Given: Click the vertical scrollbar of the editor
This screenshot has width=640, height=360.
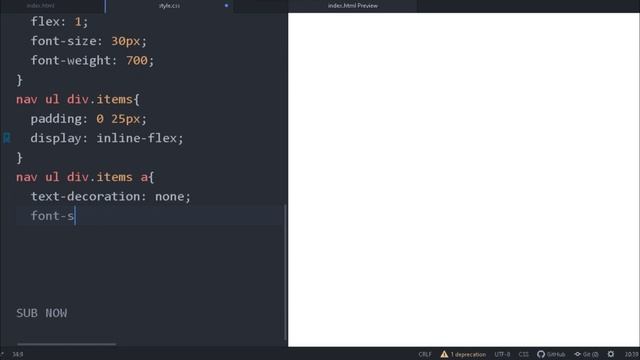Looking at the screenshot, I should 284,272.
